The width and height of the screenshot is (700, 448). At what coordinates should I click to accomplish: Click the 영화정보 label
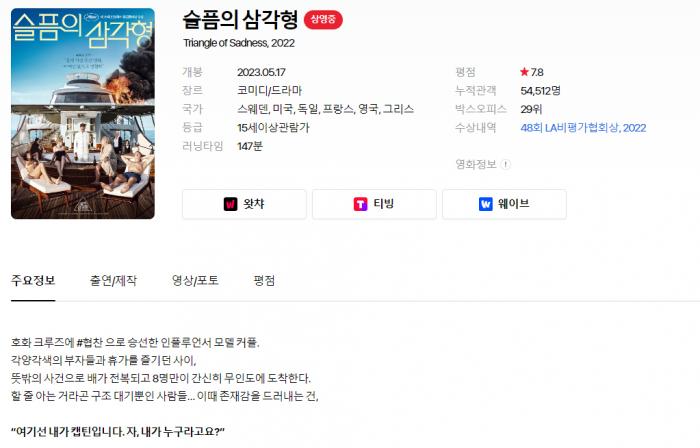(x=476, y=164)
